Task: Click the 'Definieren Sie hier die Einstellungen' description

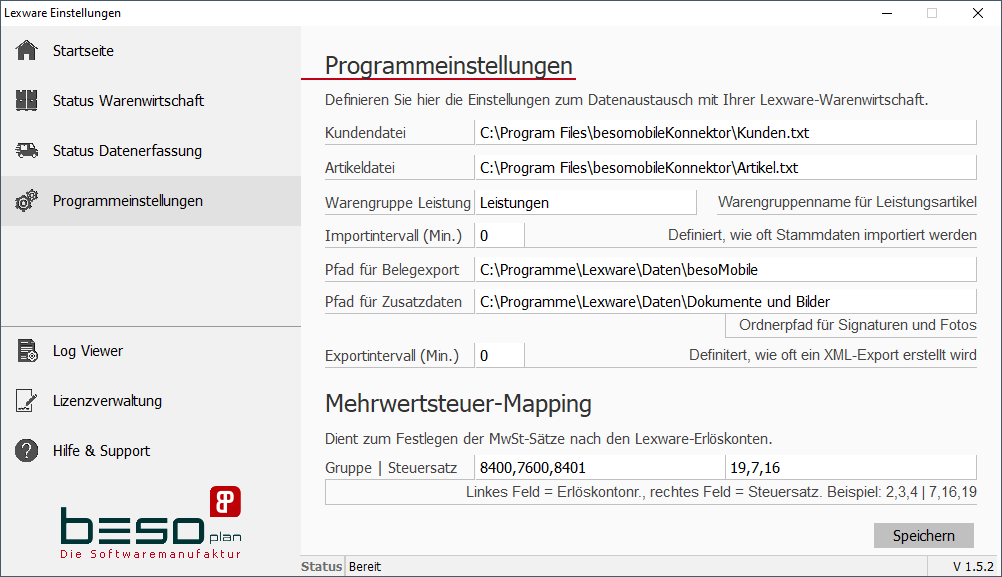Action: coord(626,100)
